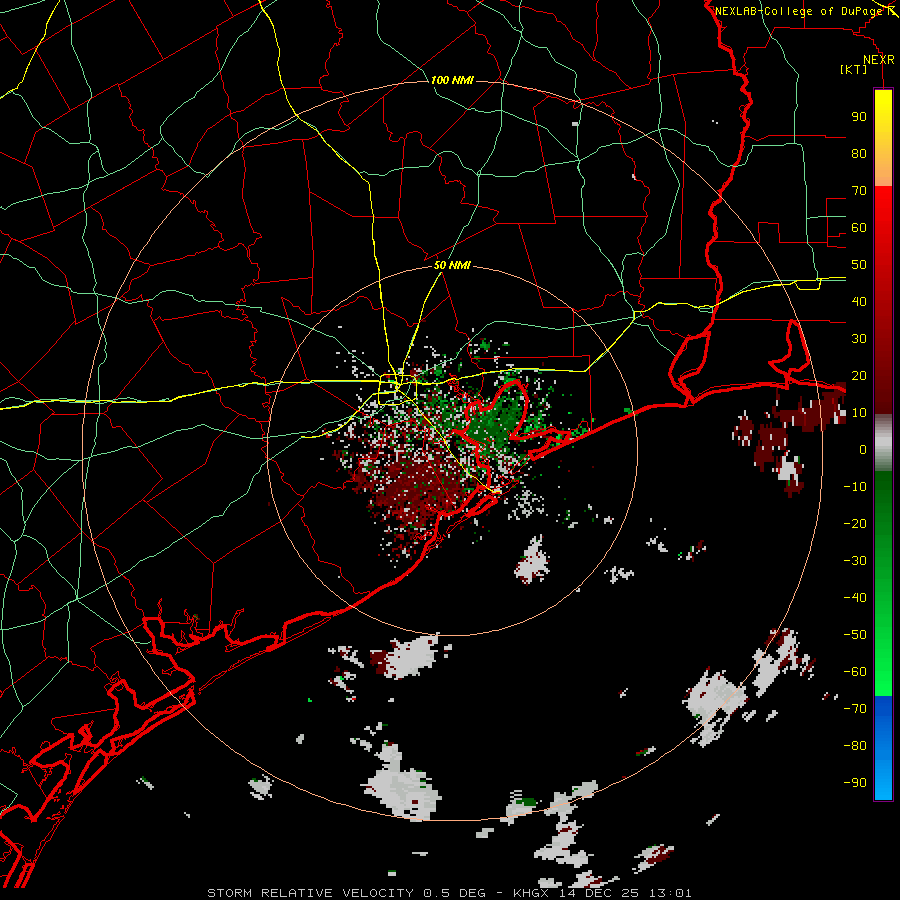Click the "-20" scale value
900x900 pixels.
[x=855, y=523]
